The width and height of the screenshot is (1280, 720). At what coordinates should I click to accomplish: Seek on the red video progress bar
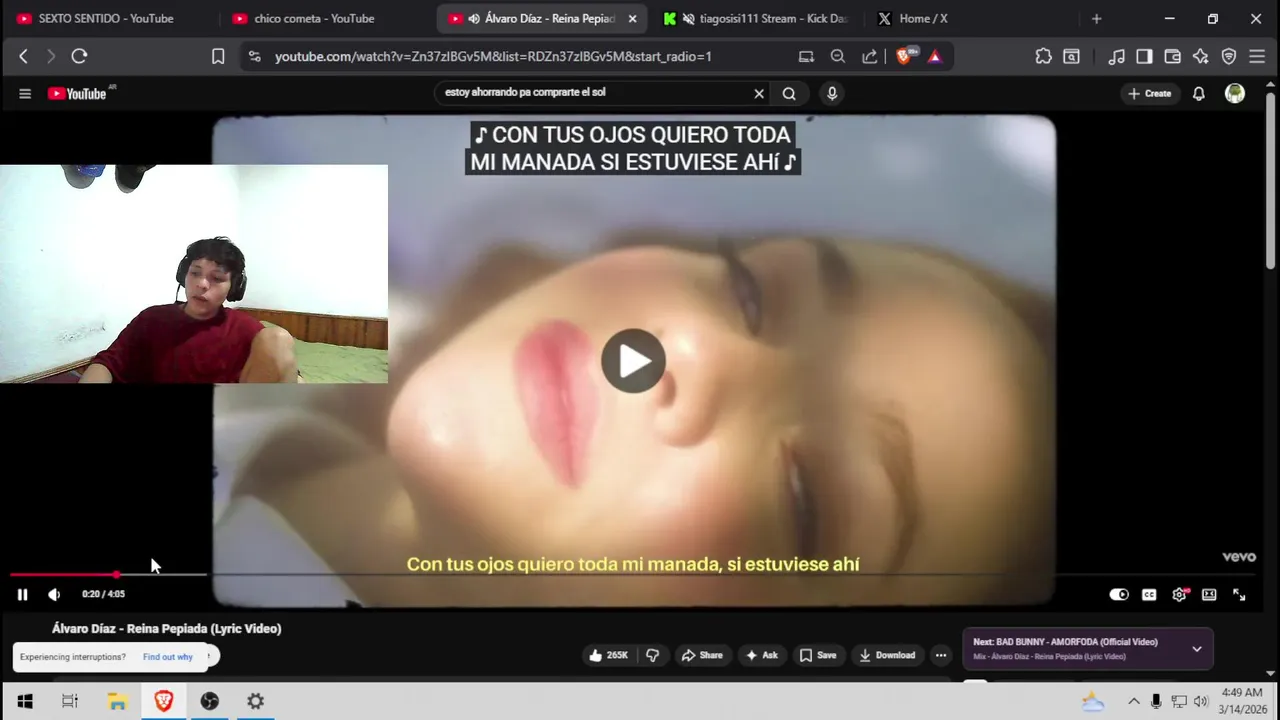tap(632, 575)
